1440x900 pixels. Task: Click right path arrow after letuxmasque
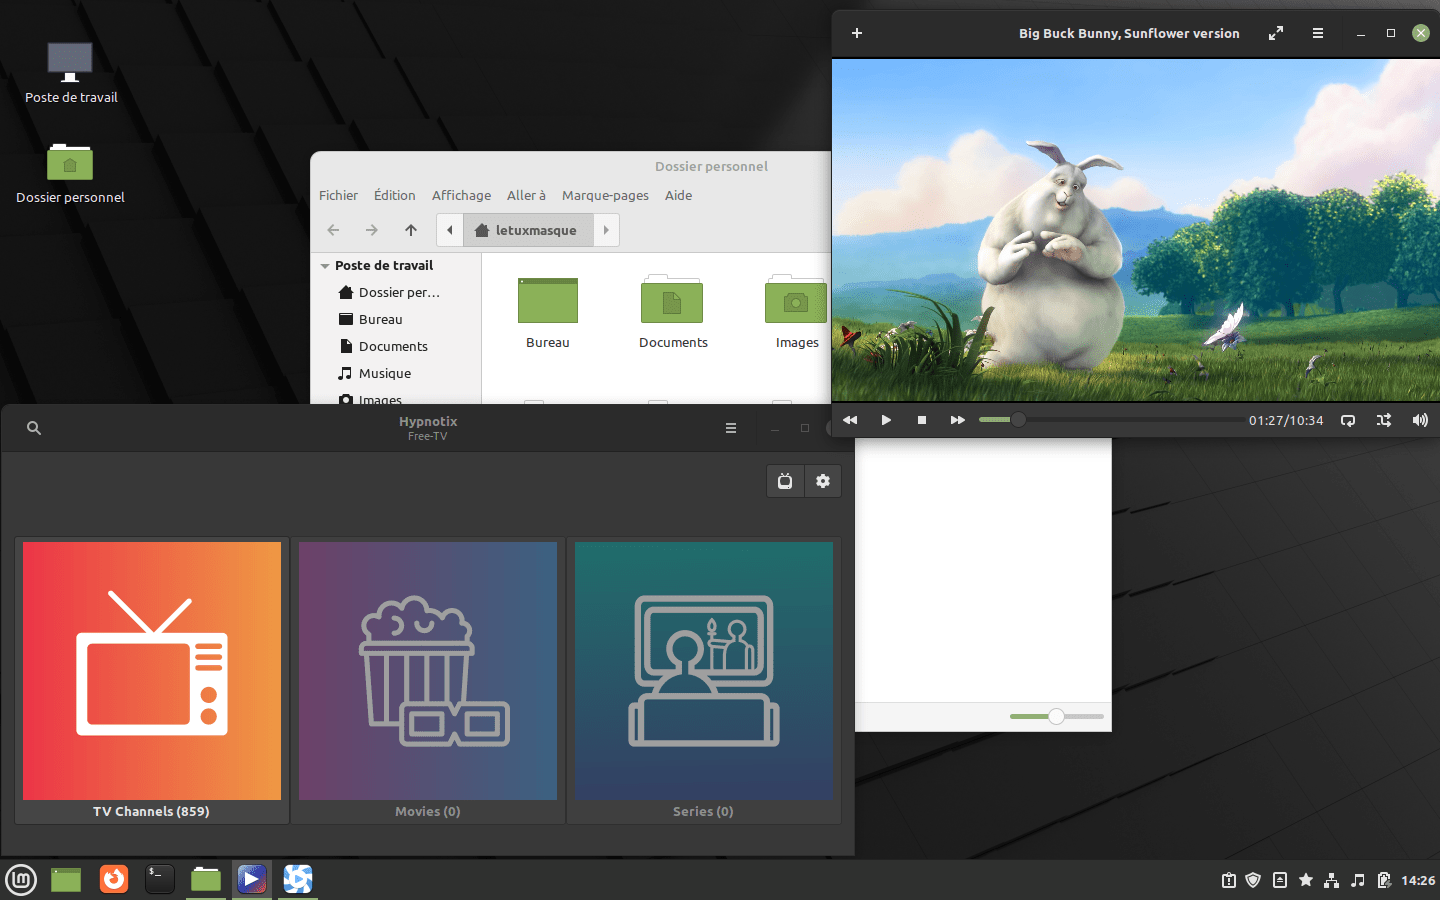pos(606,230)
